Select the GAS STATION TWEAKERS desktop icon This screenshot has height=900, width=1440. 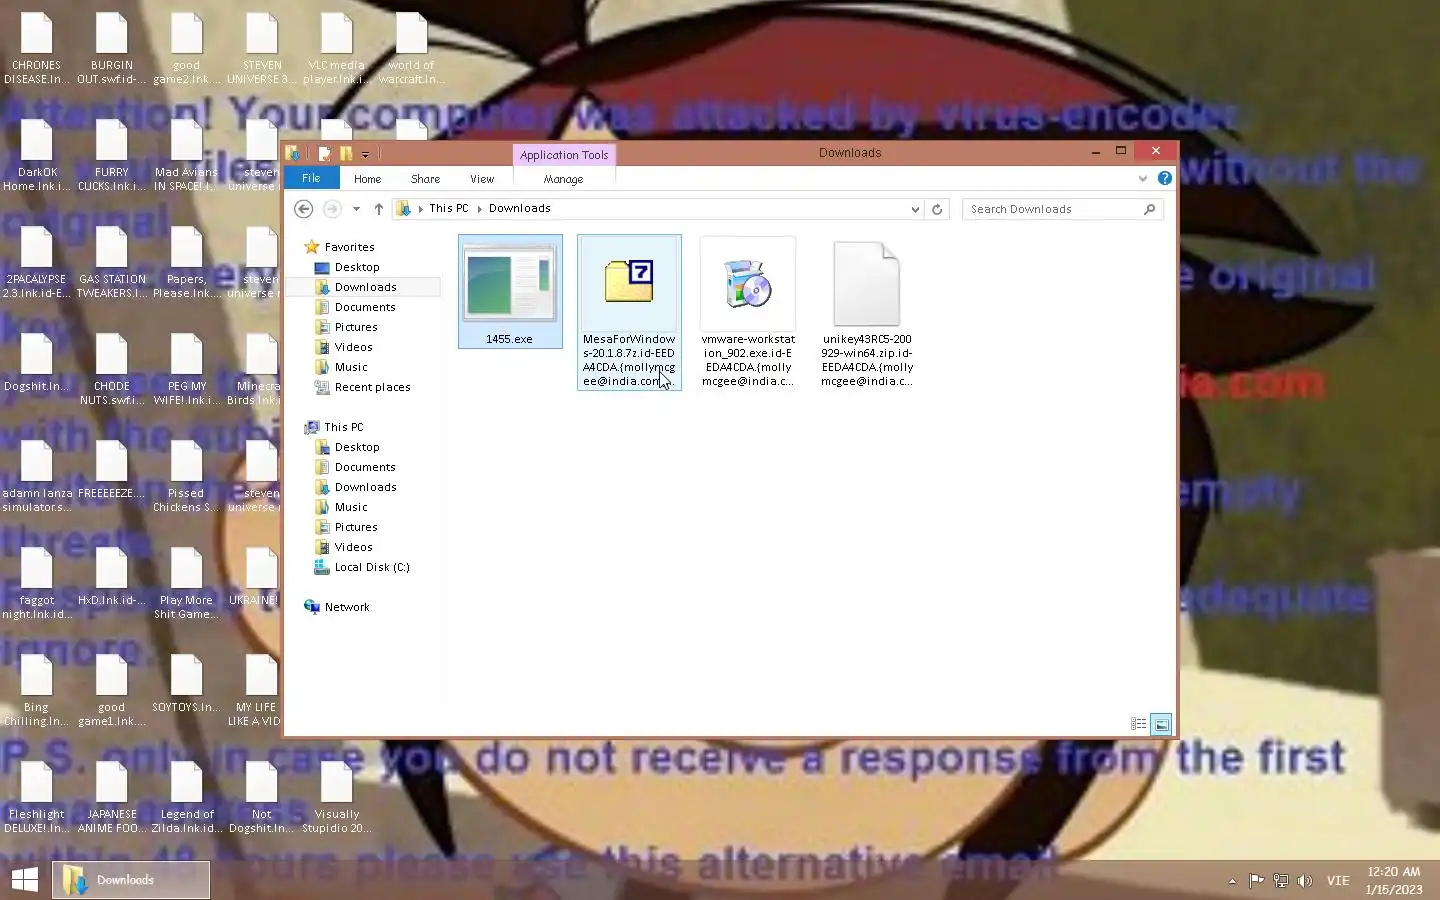click(x=111, y=262)
